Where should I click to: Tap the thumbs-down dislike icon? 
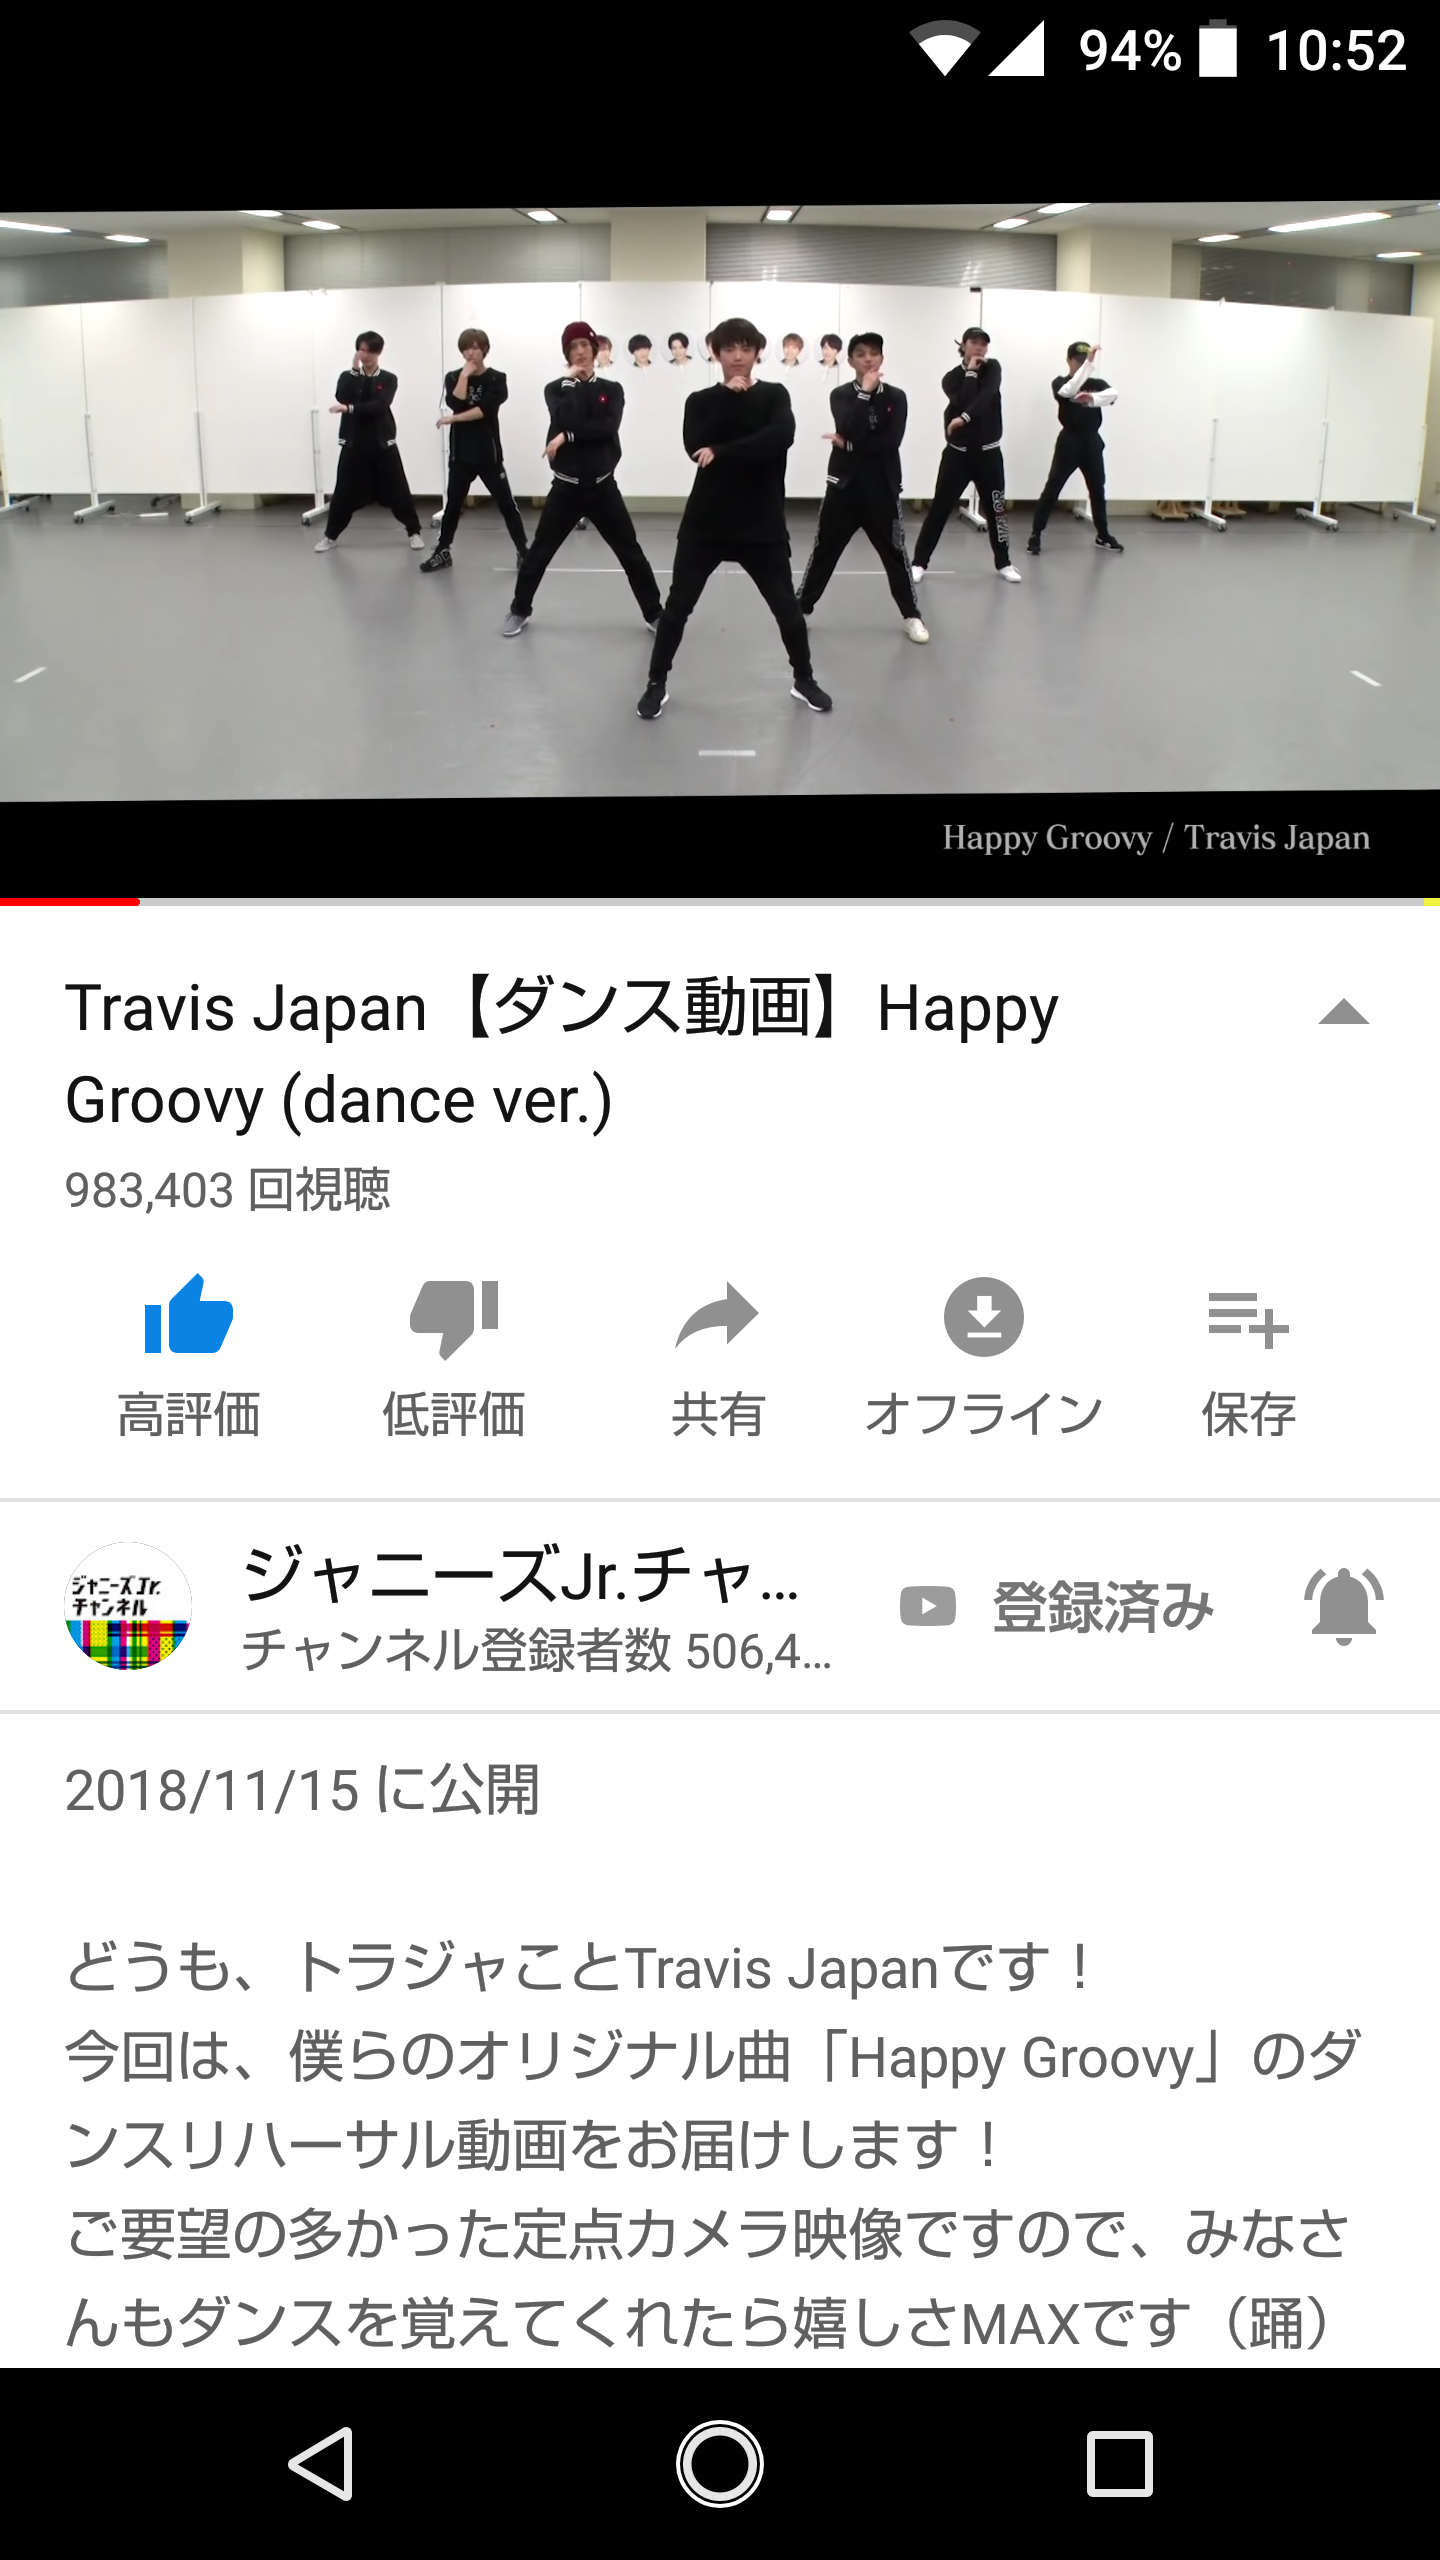[x=454, y=1317]
